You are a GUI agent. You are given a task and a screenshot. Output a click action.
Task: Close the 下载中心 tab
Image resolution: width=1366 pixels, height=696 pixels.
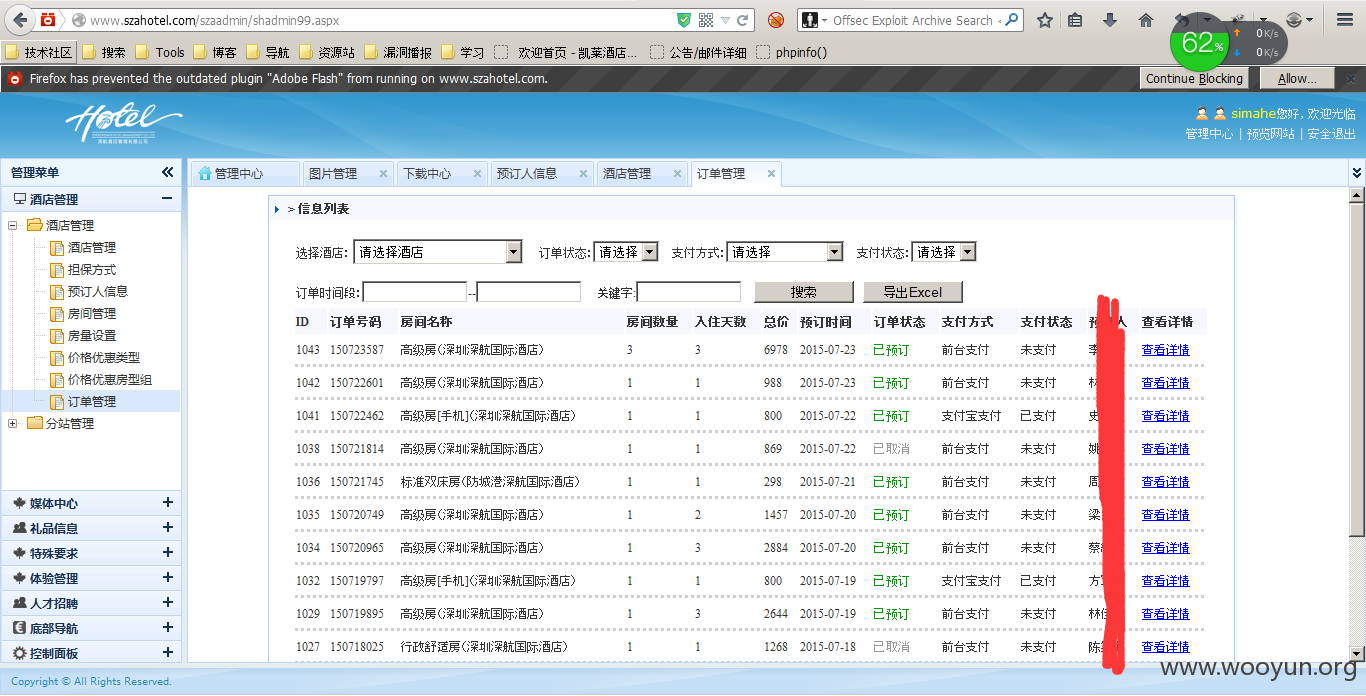tap(477, 173)
